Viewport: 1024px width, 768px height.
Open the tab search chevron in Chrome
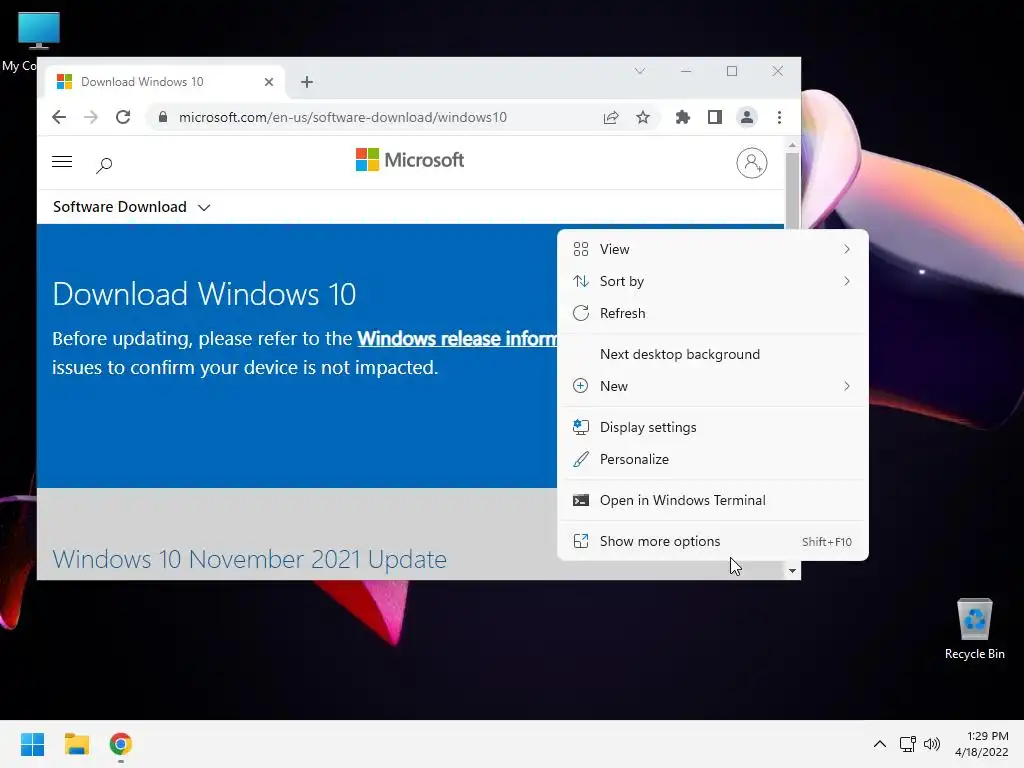pos(639,71)
